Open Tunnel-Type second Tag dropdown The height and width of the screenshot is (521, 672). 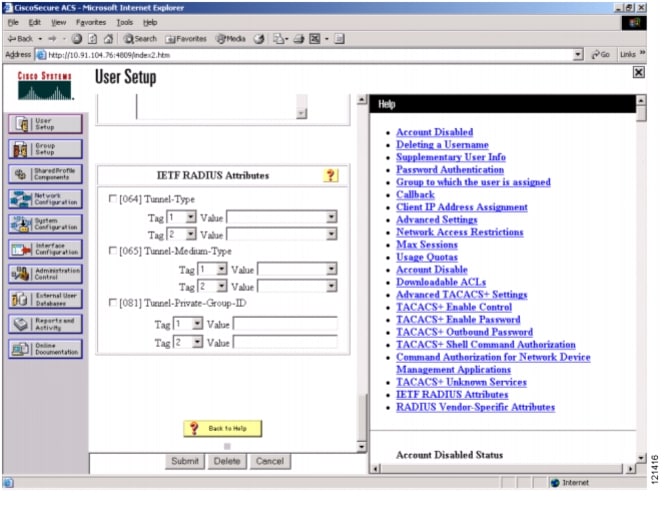181,234
